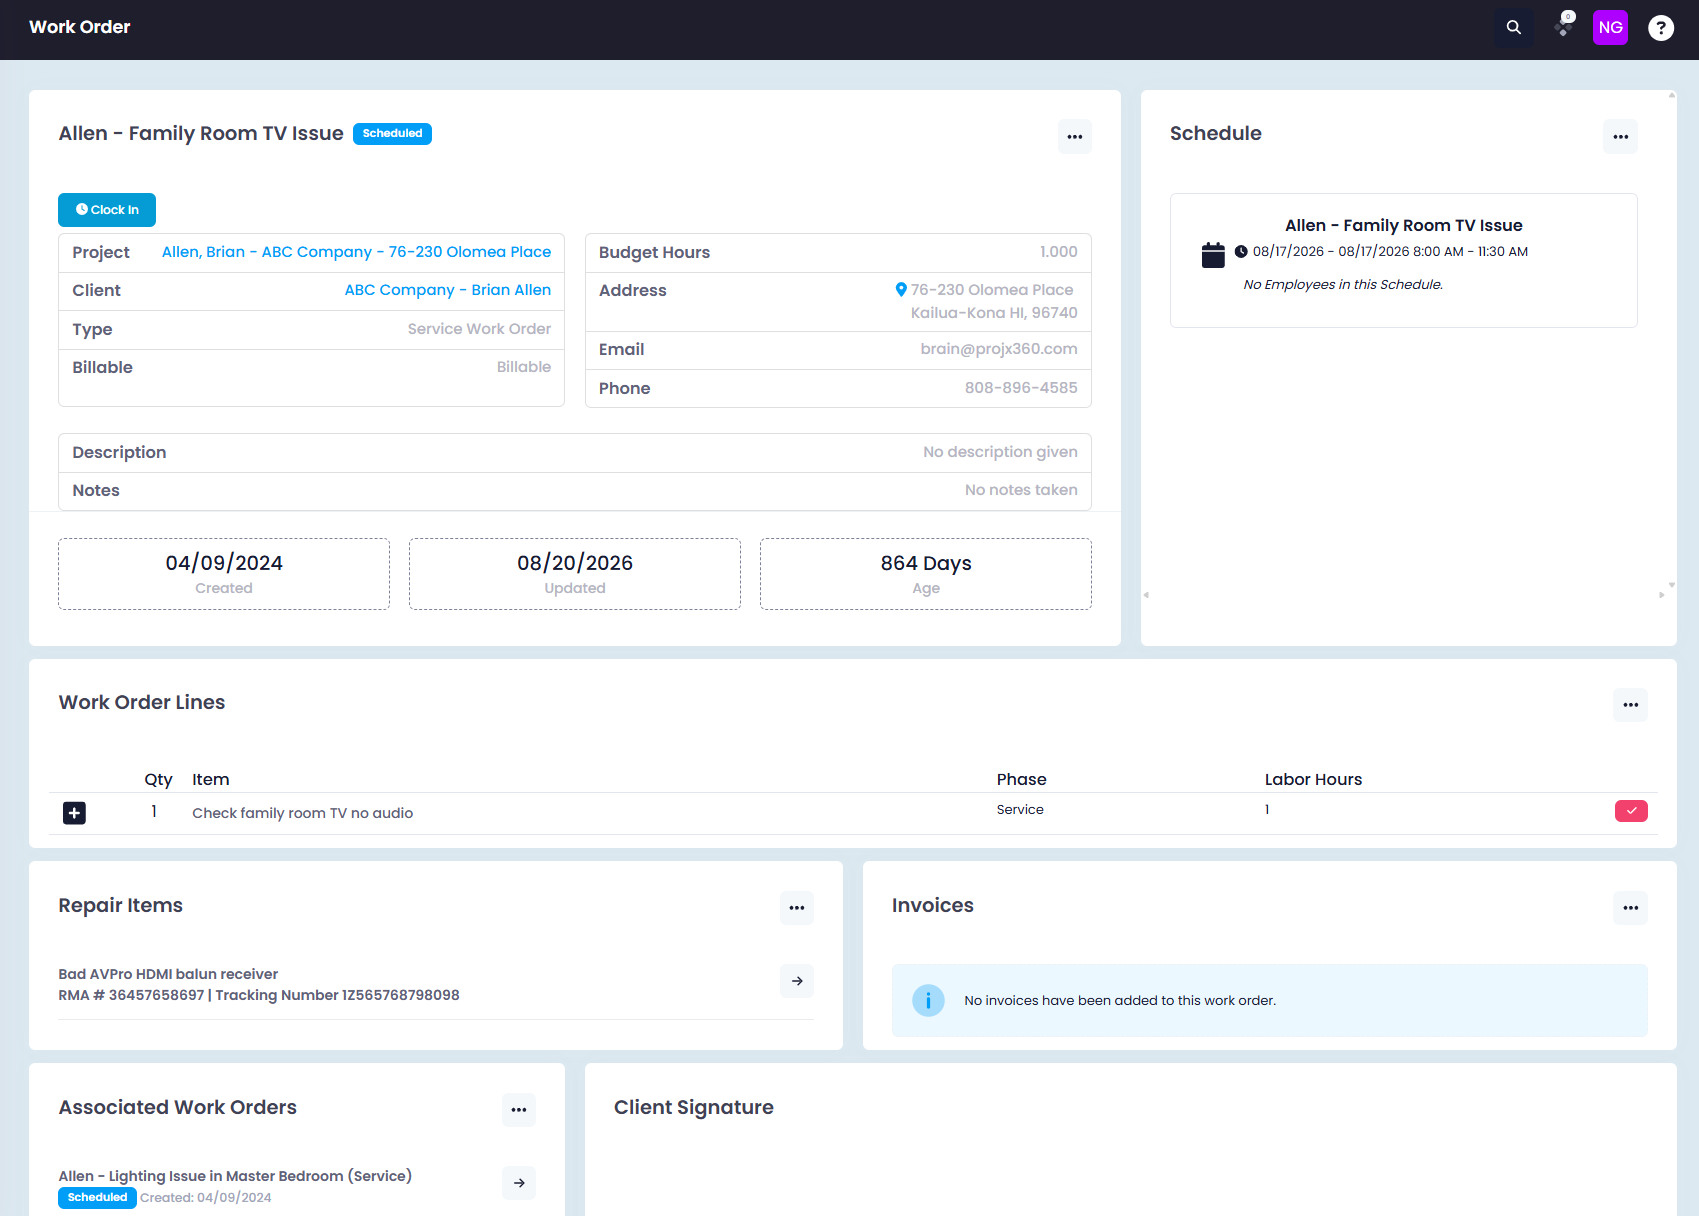This screenshot has height=1216, width=1699.
Task: Open the search icon in top bar
Action: [x=1514, y=28]
